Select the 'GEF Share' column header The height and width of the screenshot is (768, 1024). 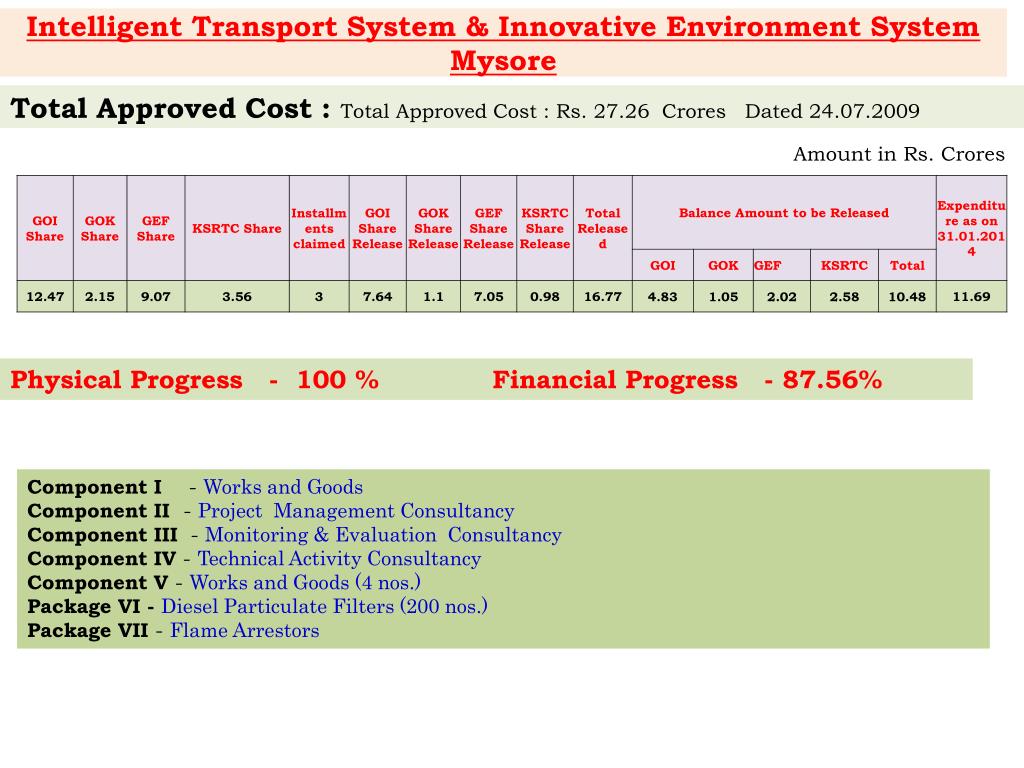coord(155,229)
